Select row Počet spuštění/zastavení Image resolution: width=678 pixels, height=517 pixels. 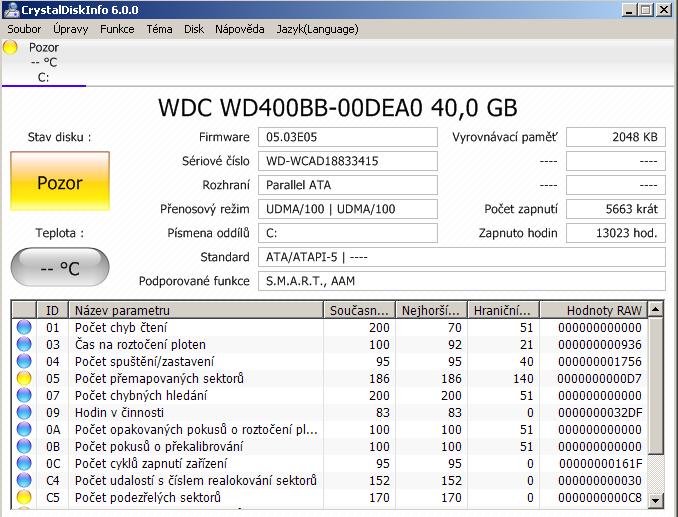point(330,361)
